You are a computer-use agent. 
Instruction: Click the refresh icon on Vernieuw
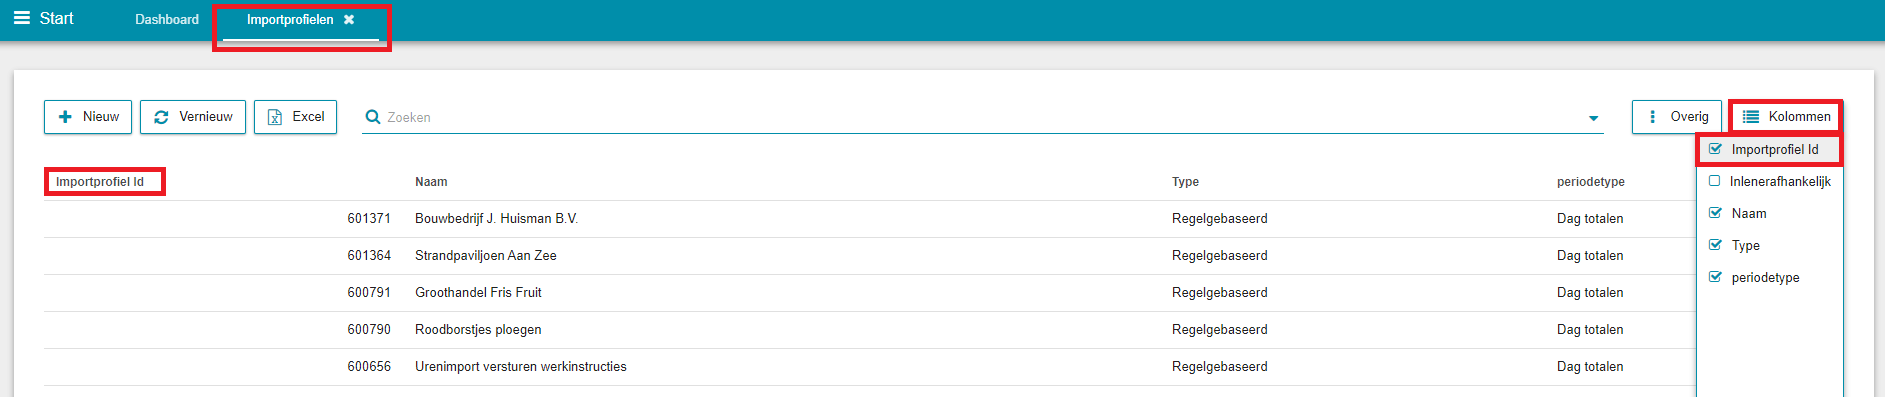161,117
